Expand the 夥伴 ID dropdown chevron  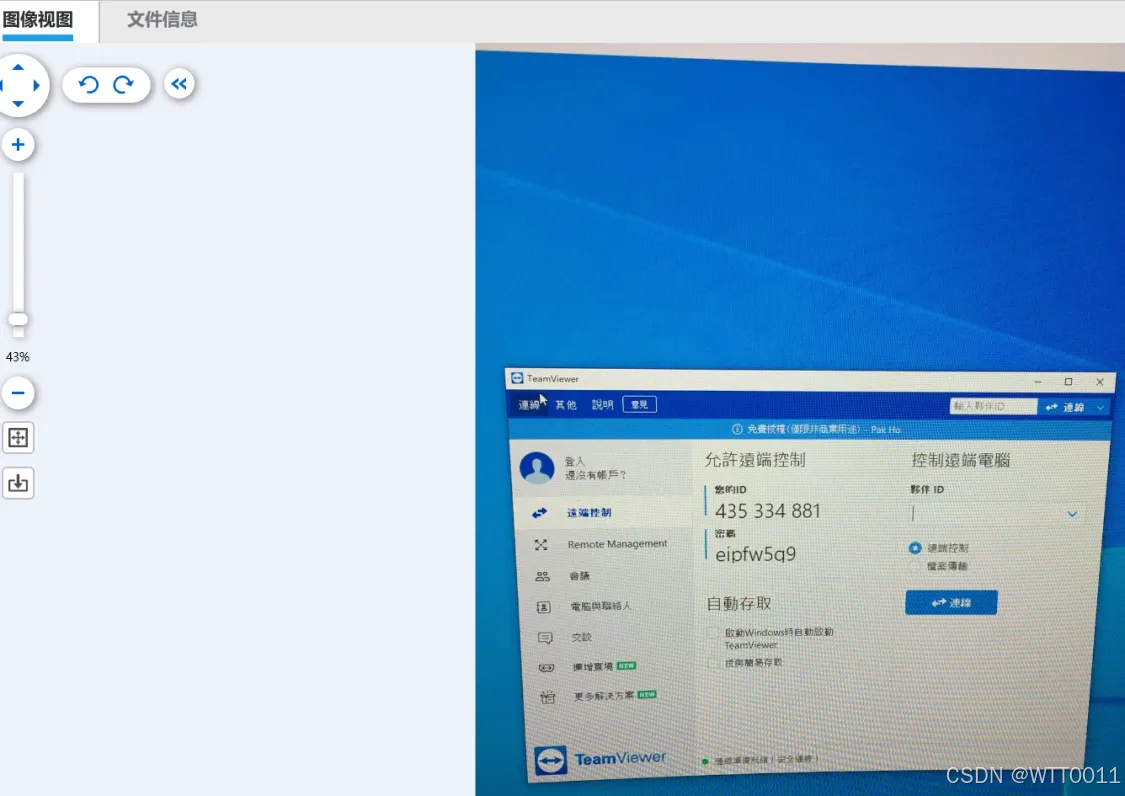click(x=1073, y=514)
